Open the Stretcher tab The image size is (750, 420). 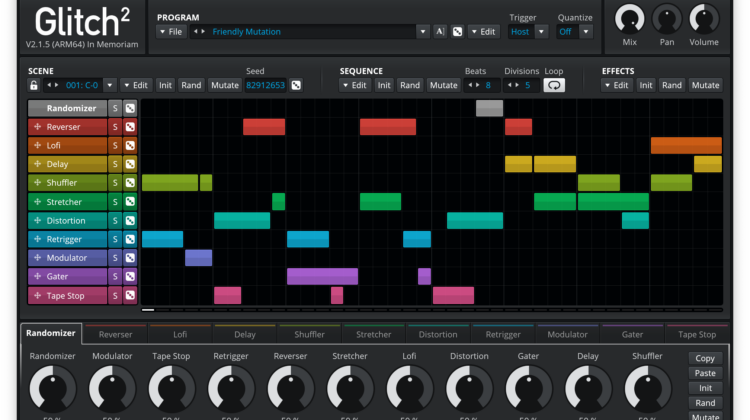pos(374,334)
